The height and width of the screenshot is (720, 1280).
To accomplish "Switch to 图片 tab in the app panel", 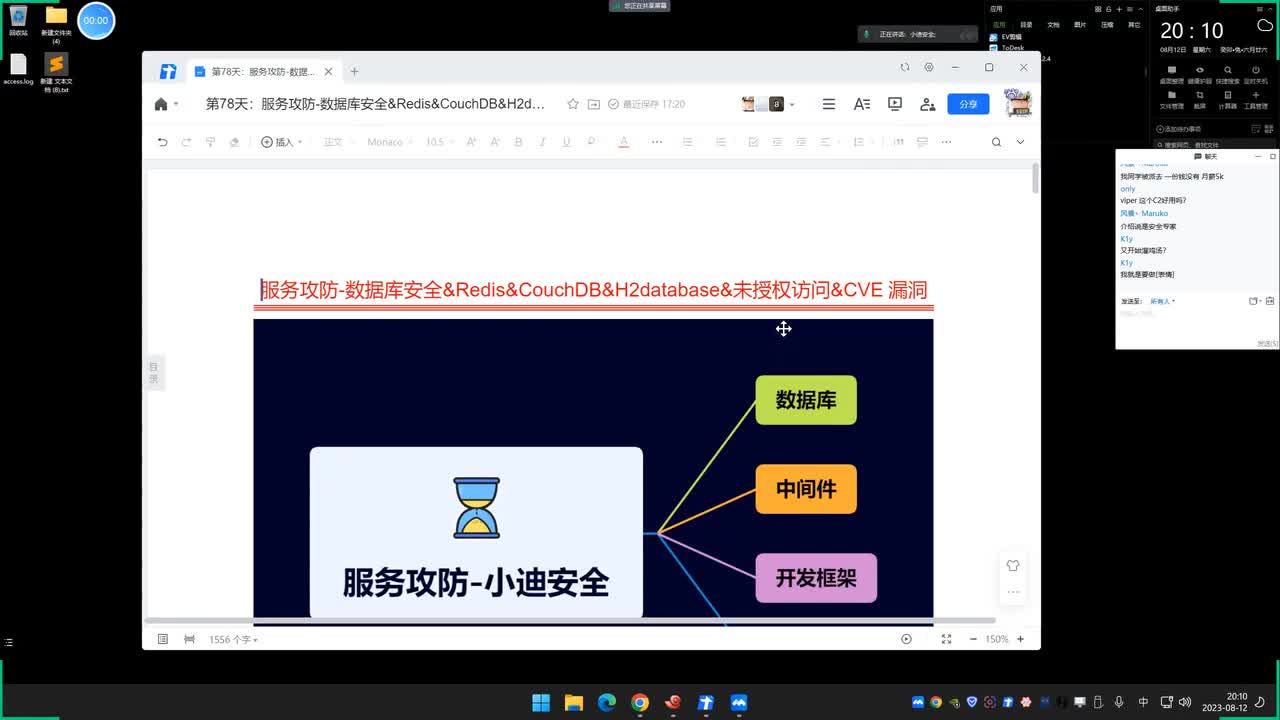I will [1080, 24].
